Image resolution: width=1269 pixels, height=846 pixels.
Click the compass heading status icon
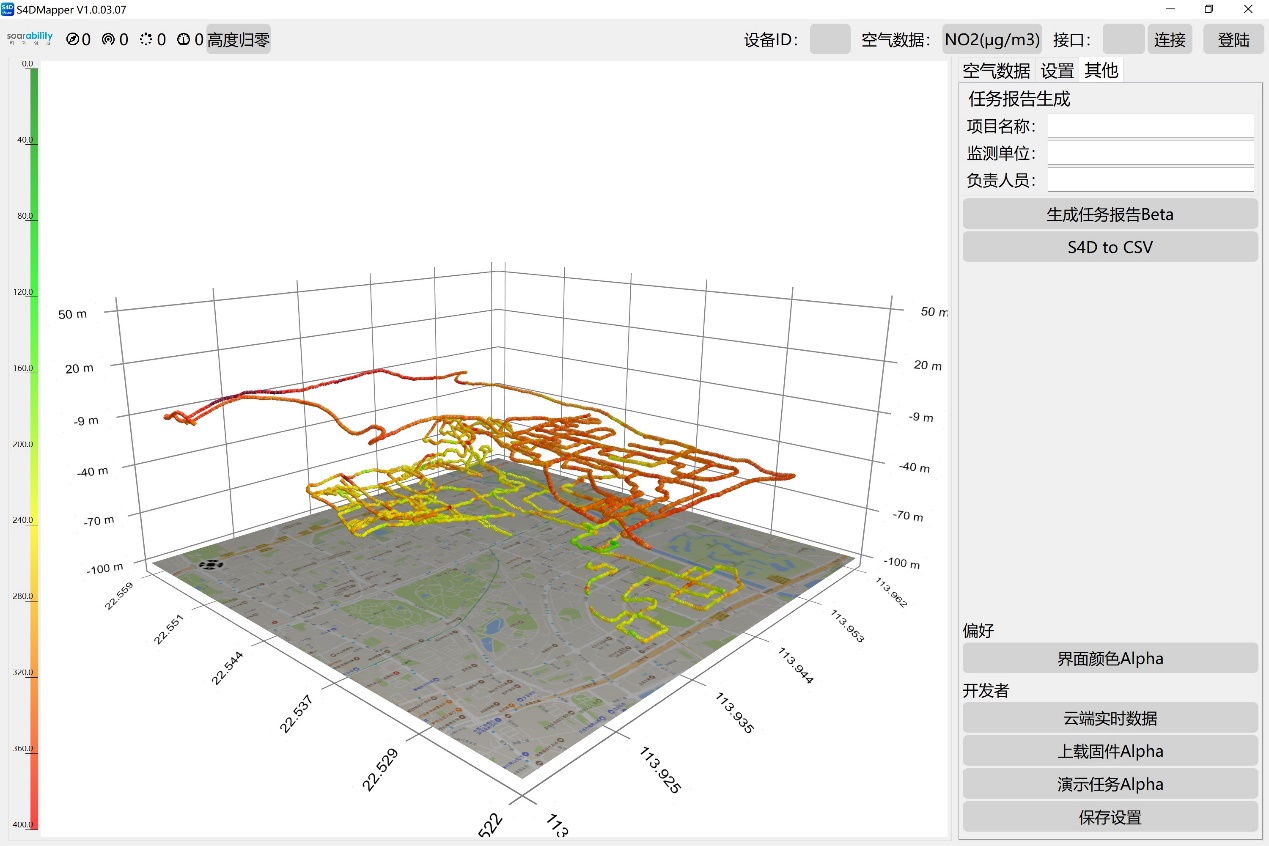click(x=73, y=40)
